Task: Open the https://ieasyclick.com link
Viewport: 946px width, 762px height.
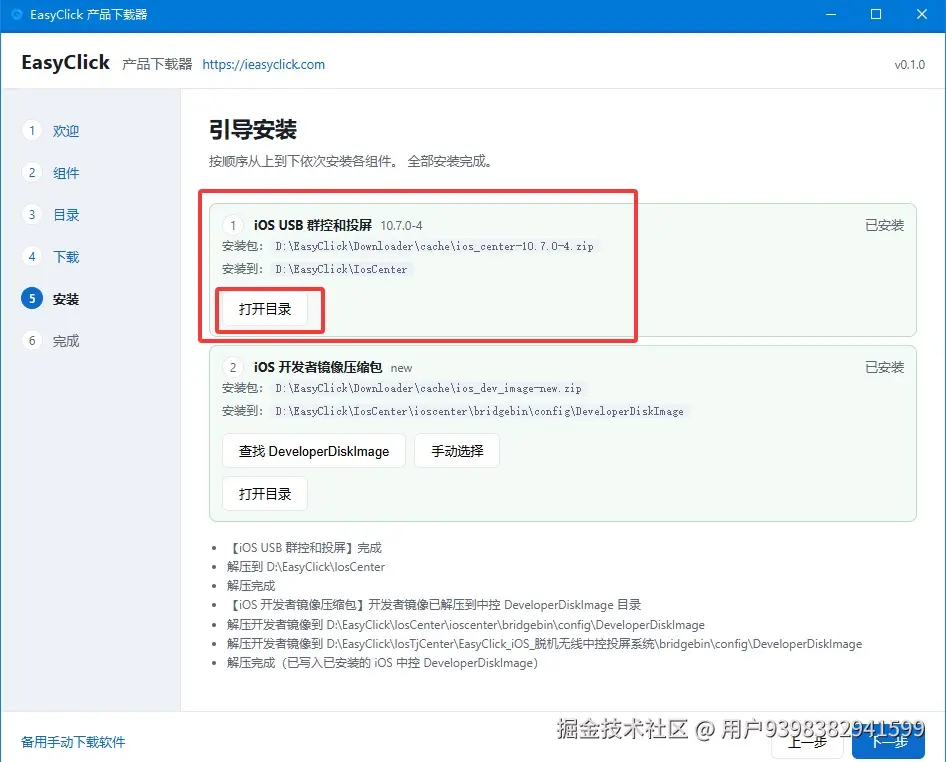Action: click(x=264, y=65)
